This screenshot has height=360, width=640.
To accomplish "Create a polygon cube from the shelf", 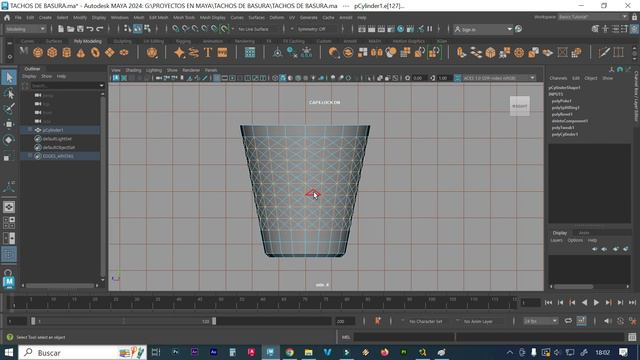I will [52, 53].
